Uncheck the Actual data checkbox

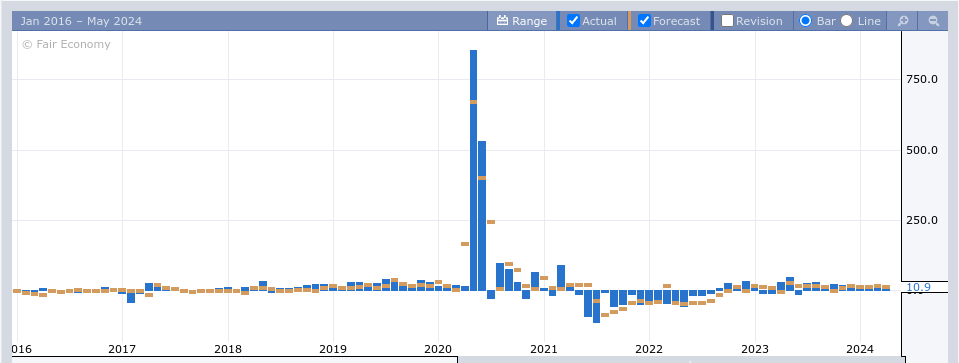tap(573, 21)
